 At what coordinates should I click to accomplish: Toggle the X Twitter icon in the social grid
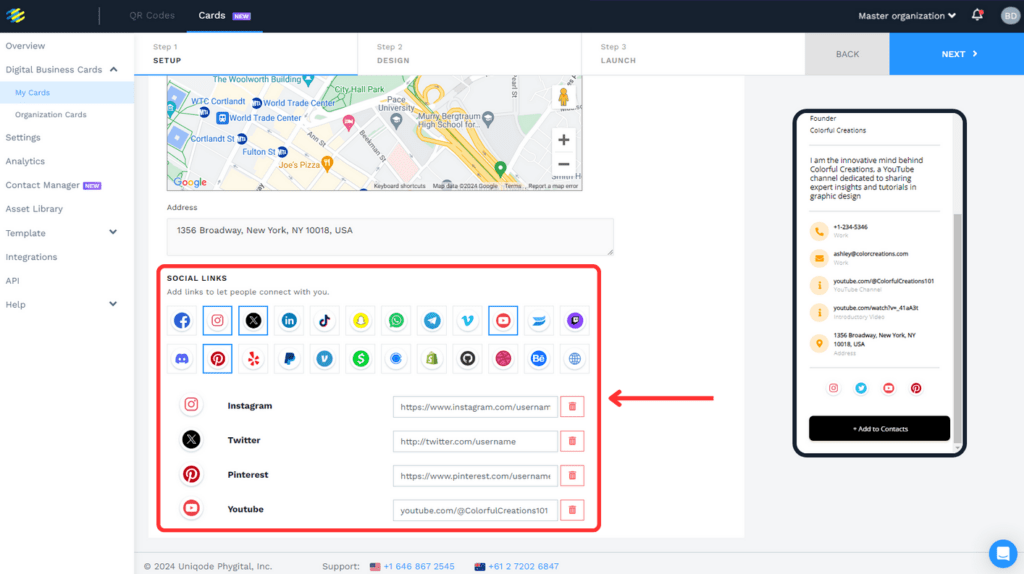(253, 321)
